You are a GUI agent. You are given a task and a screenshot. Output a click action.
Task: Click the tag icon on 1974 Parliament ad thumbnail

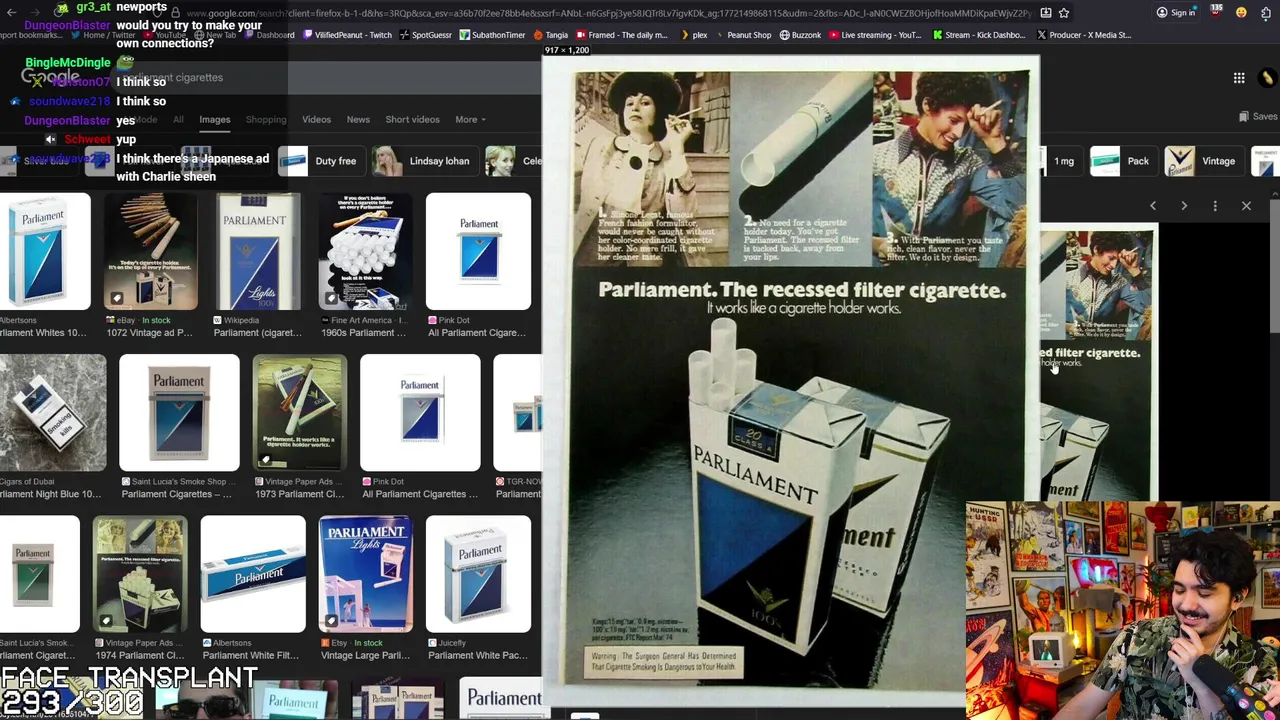[x=106, y=621]
